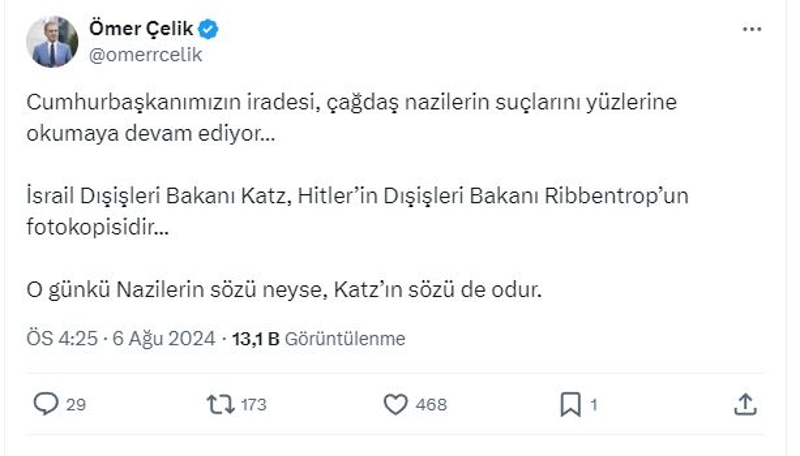Click the blue verified badge

[208, 30]
